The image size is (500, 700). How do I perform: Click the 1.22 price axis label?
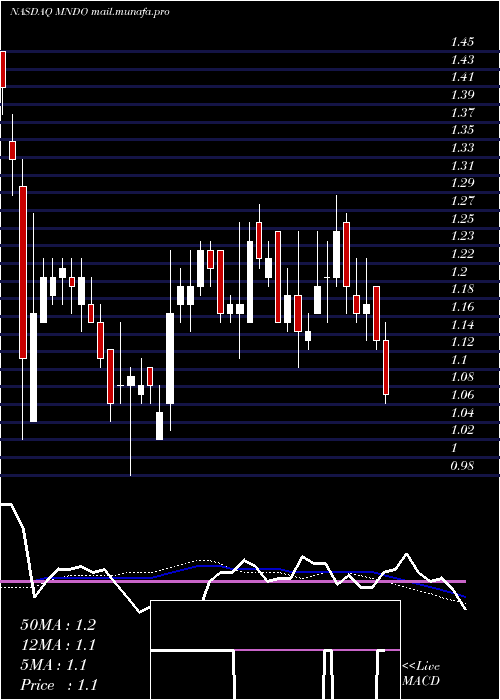click(x=462, y=254)
